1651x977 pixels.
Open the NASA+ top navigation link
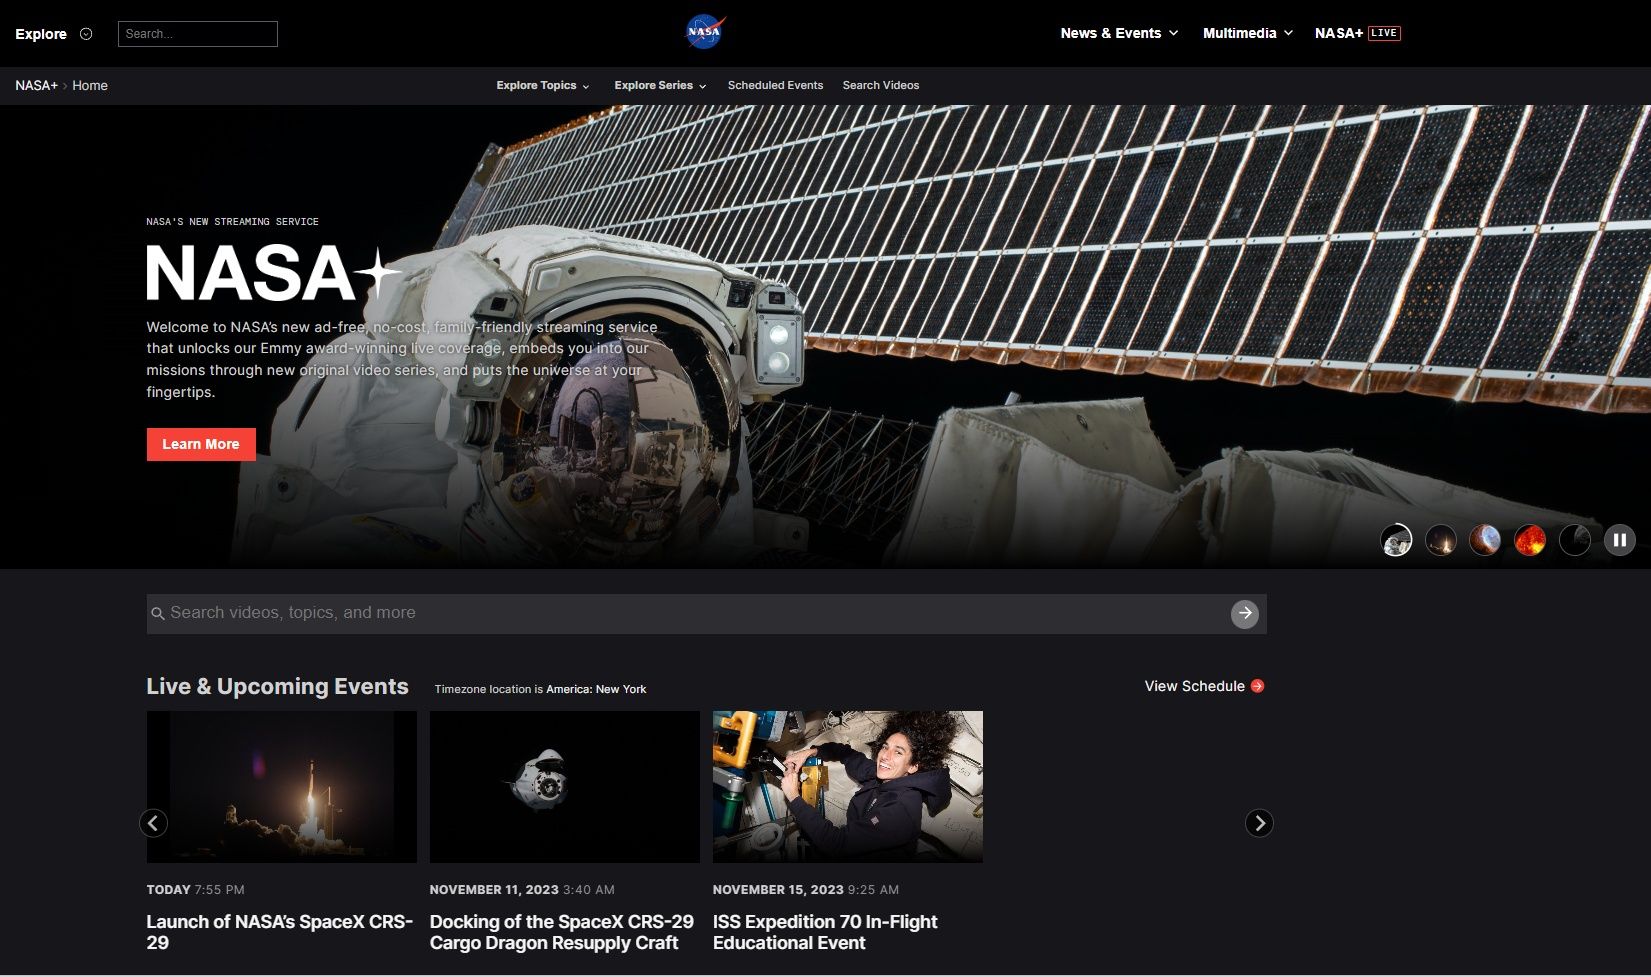[1339, 33]
